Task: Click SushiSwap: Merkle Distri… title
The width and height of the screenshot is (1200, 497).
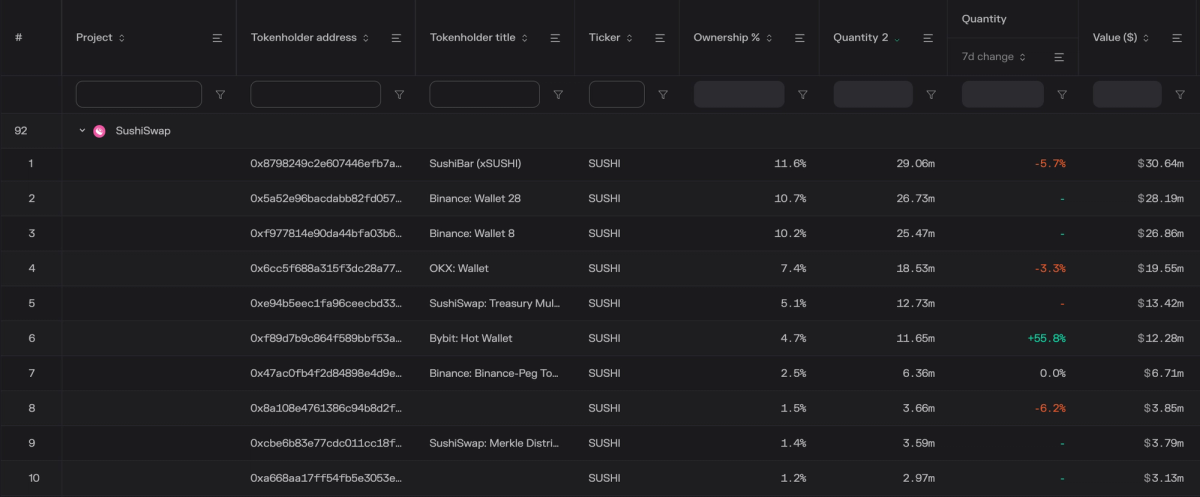Action: (494, 442)
